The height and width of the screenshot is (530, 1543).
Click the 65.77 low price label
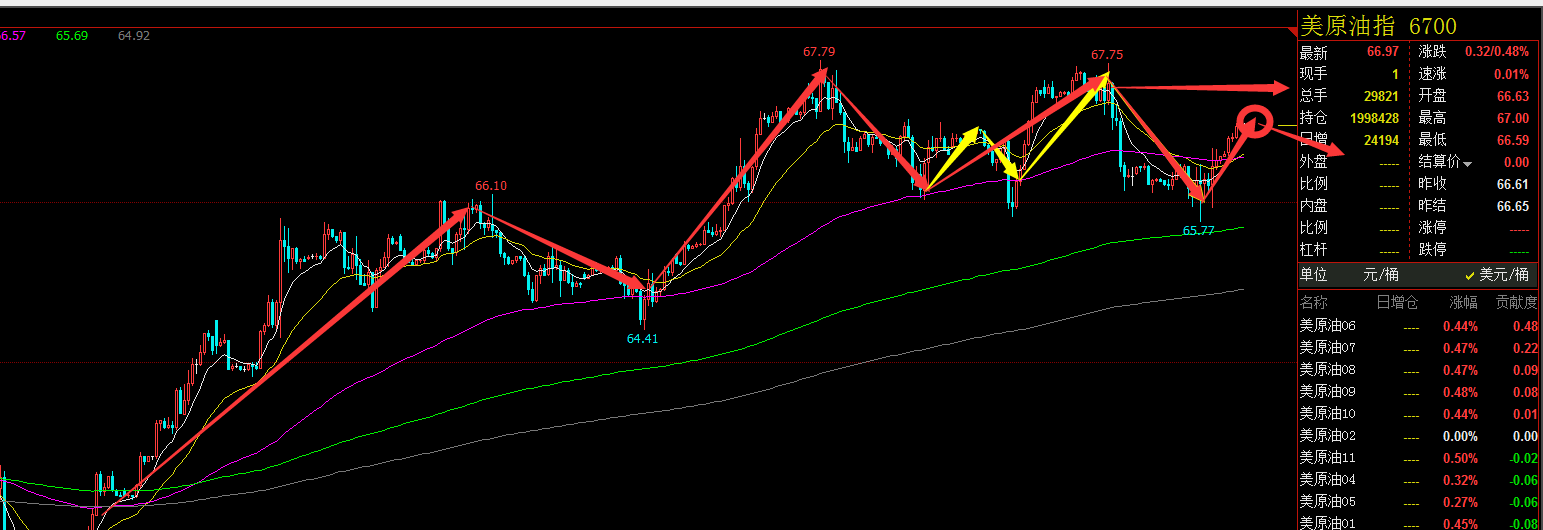click(1199, 230)
